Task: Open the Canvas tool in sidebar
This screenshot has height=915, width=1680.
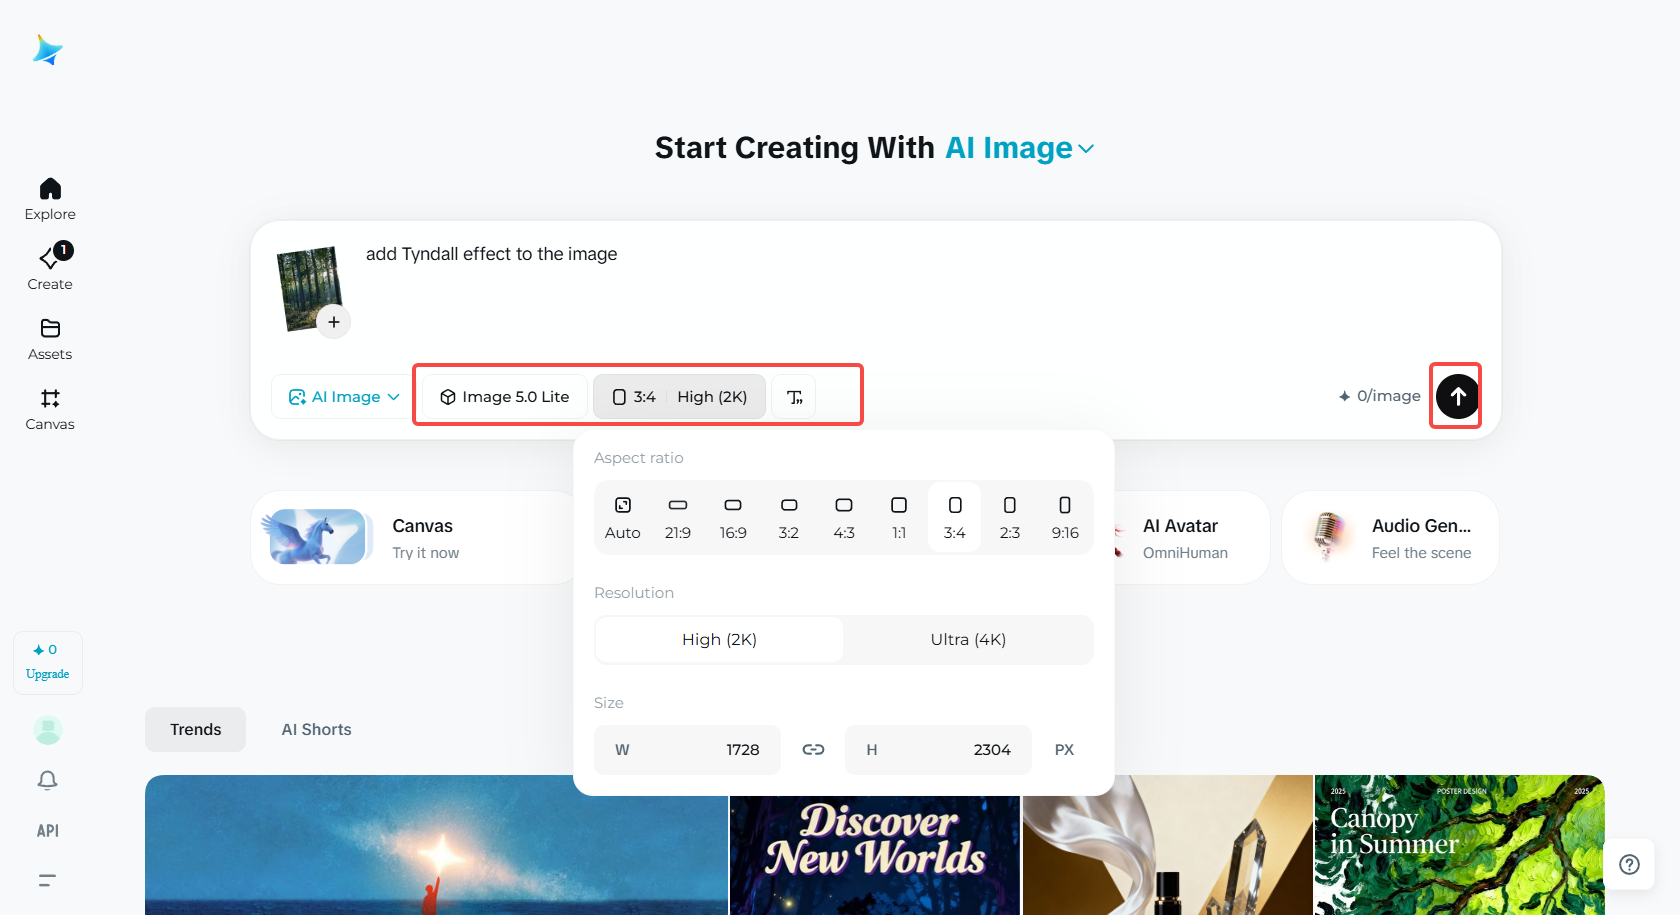Action: (50, 409)
